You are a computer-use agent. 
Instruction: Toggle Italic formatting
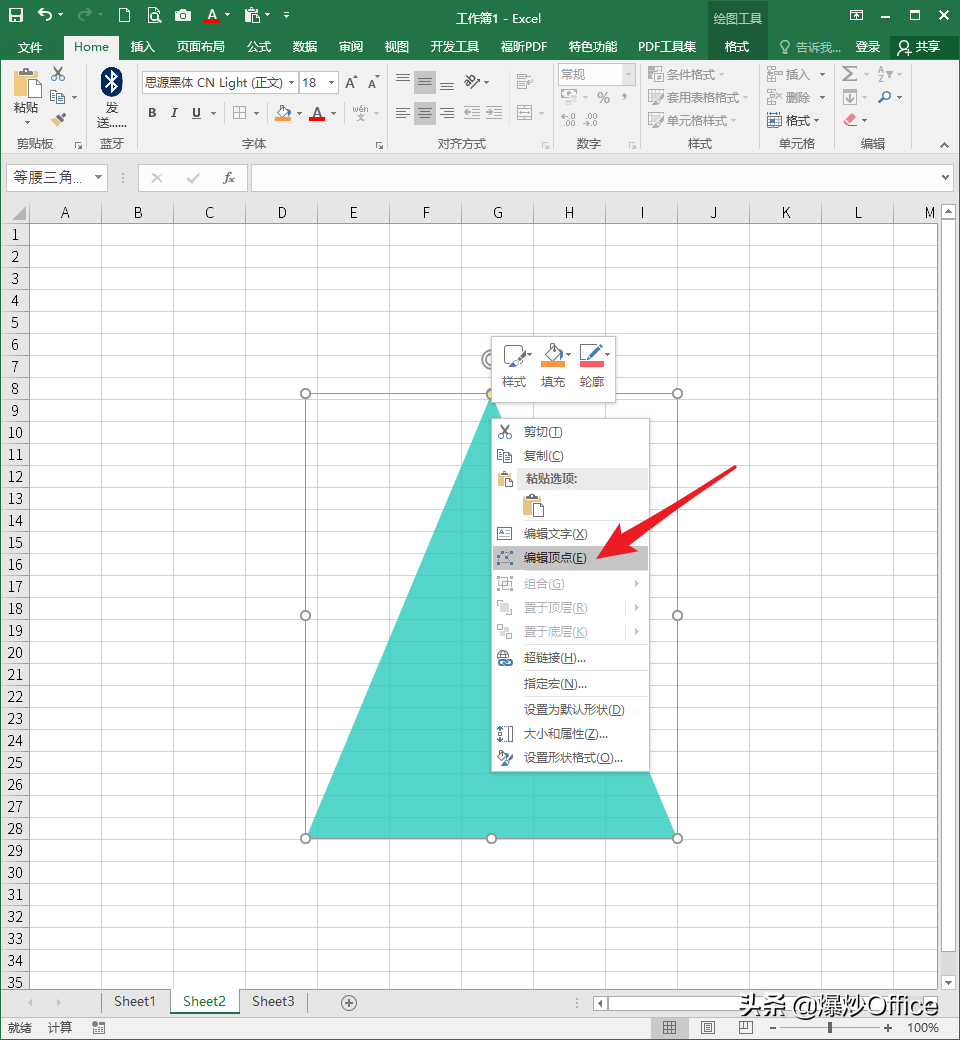[174, 113]
